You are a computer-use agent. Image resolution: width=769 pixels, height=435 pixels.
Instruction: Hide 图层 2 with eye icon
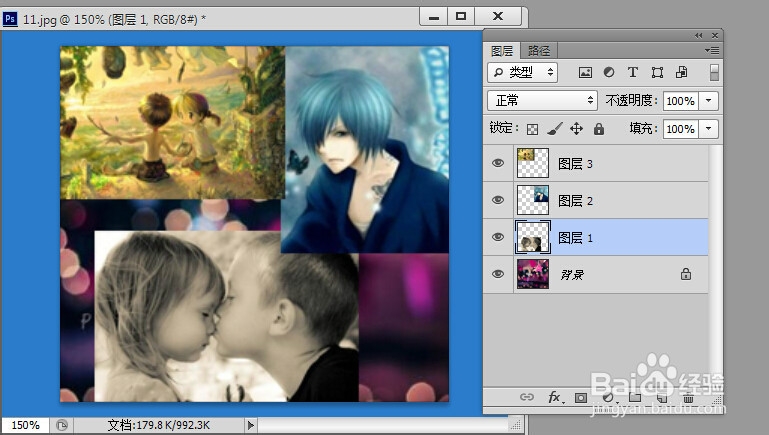[498, 200]
